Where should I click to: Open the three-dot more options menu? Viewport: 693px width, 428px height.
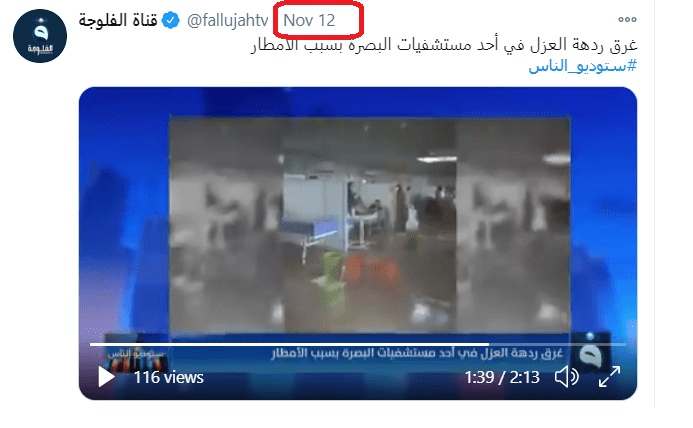[x=627, y=19]
